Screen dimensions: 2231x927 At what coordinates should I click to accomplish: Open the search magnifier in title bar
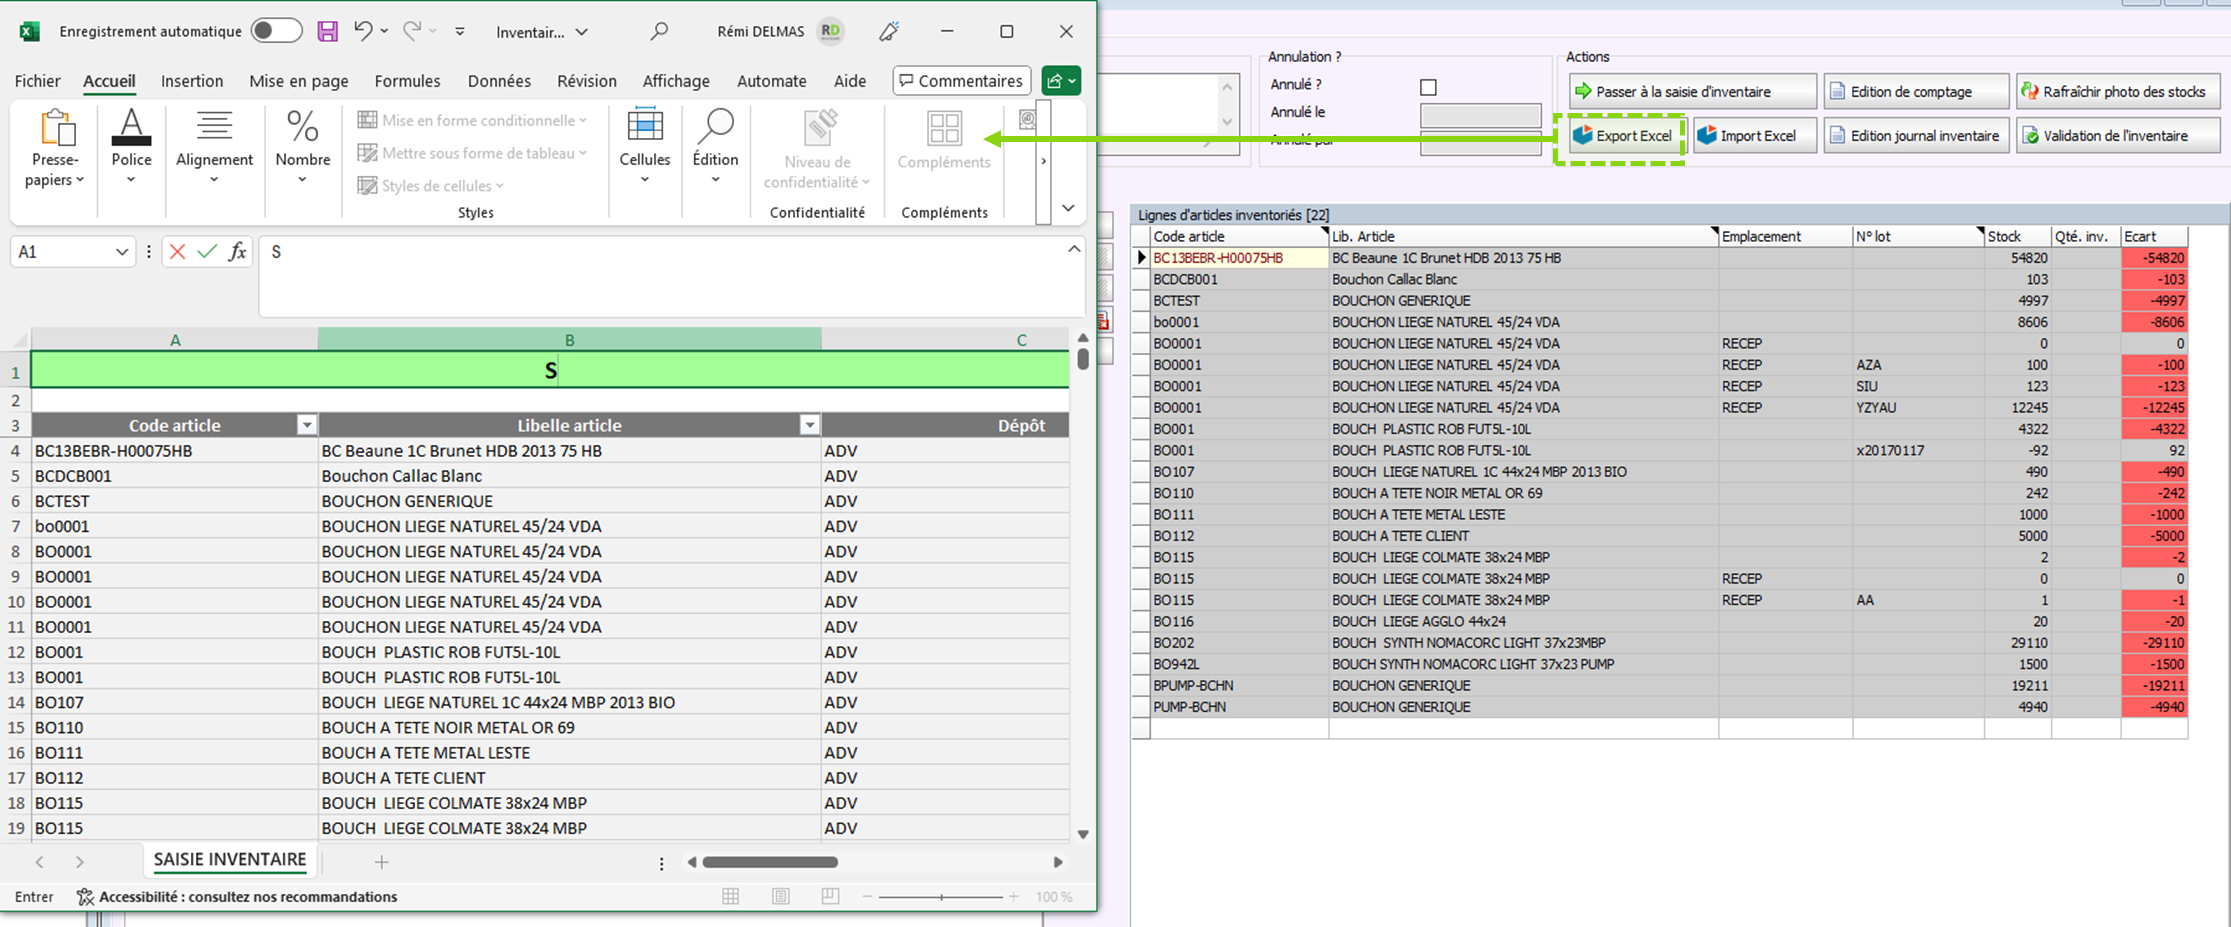pyautogui.click(x=659, y=32)
